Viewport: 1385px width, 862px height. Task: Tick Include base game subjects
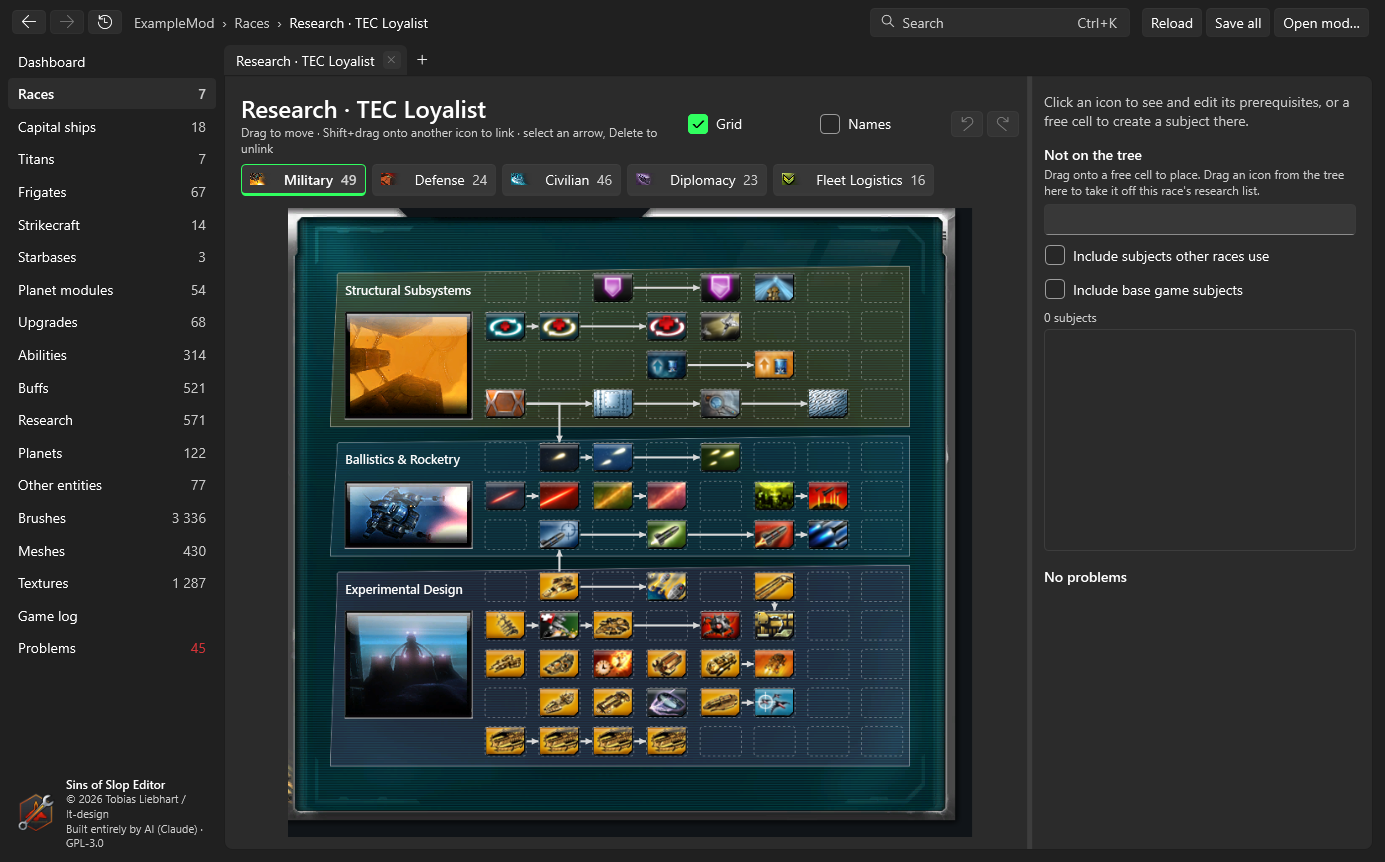1054,290
